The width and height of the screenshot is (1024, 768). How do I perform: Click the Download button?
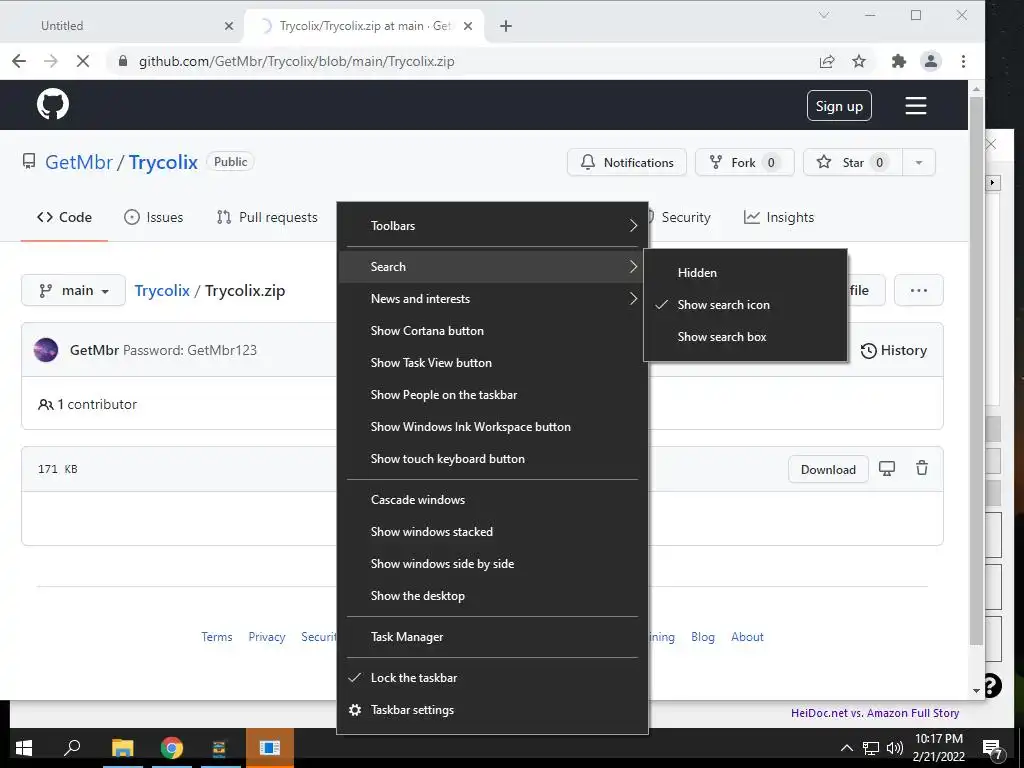click(x=828, y=470)
